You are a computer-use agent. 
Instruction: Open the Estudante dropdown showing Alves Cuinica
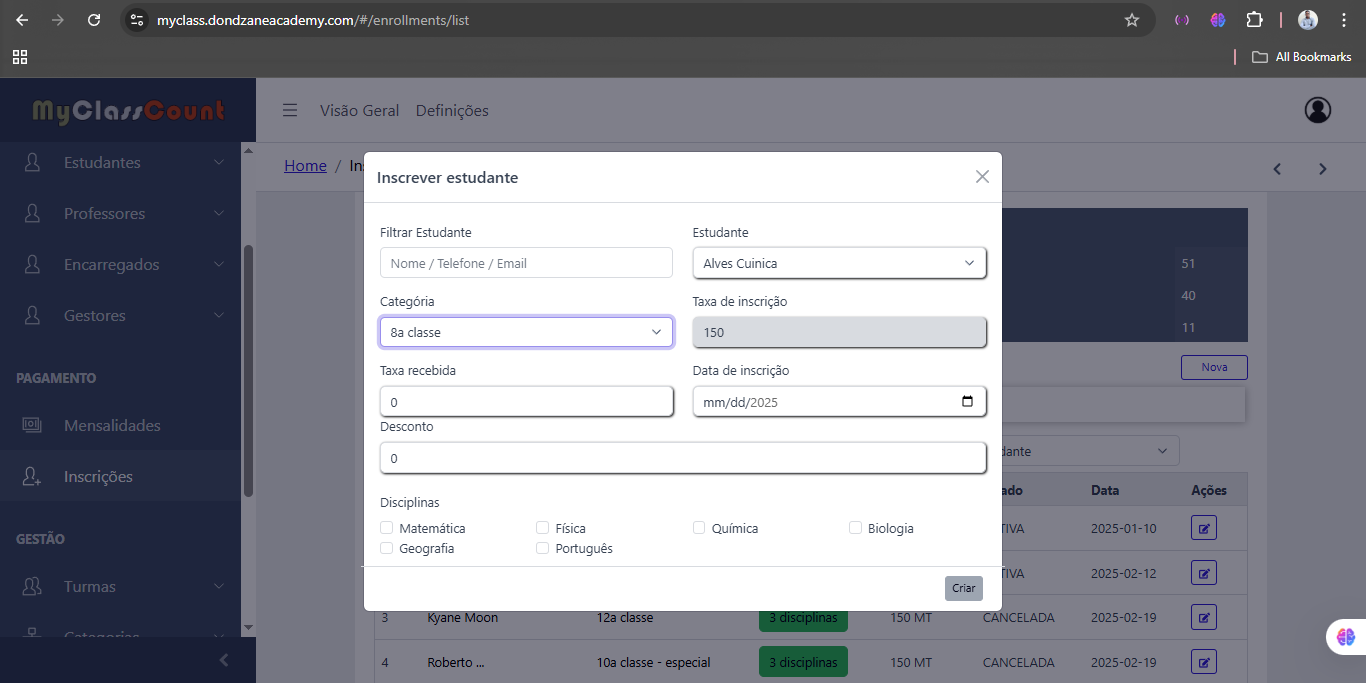pyautogui.click(x=839, y=263)
